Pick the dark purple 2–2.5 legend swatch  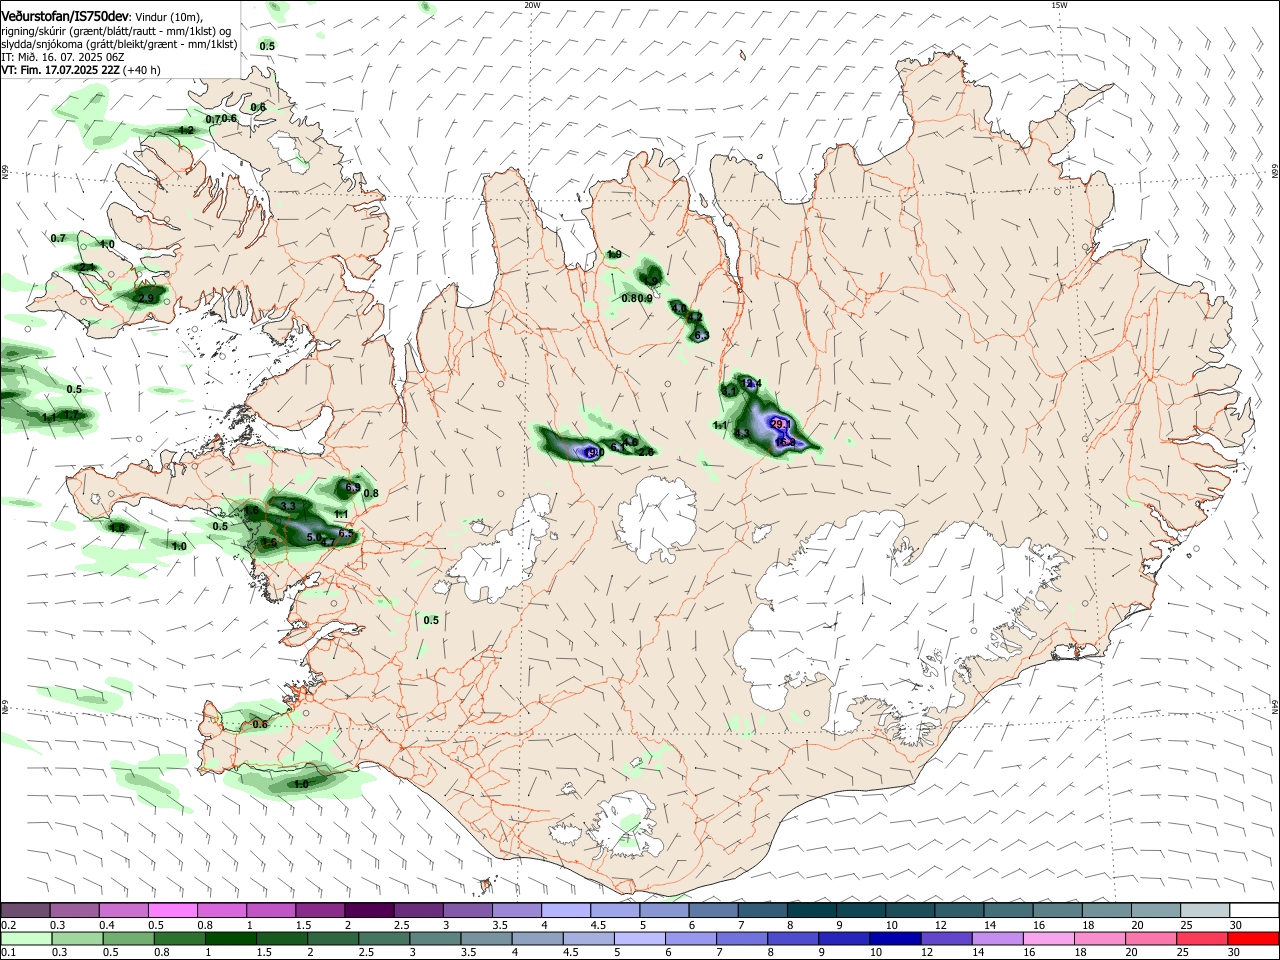(369, 910)
